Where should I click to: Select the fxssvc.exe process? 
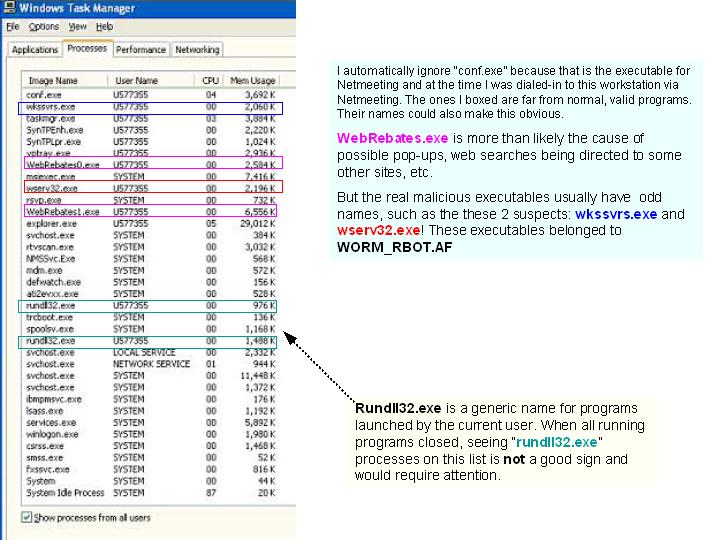(x=151, y=470)
